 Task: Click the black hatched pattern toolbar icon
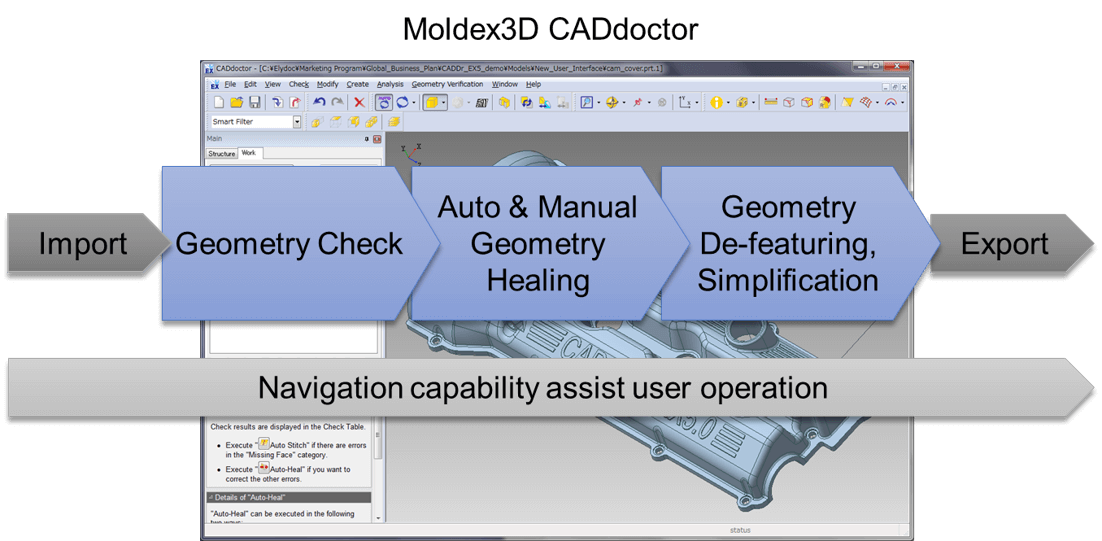(481, 103)
